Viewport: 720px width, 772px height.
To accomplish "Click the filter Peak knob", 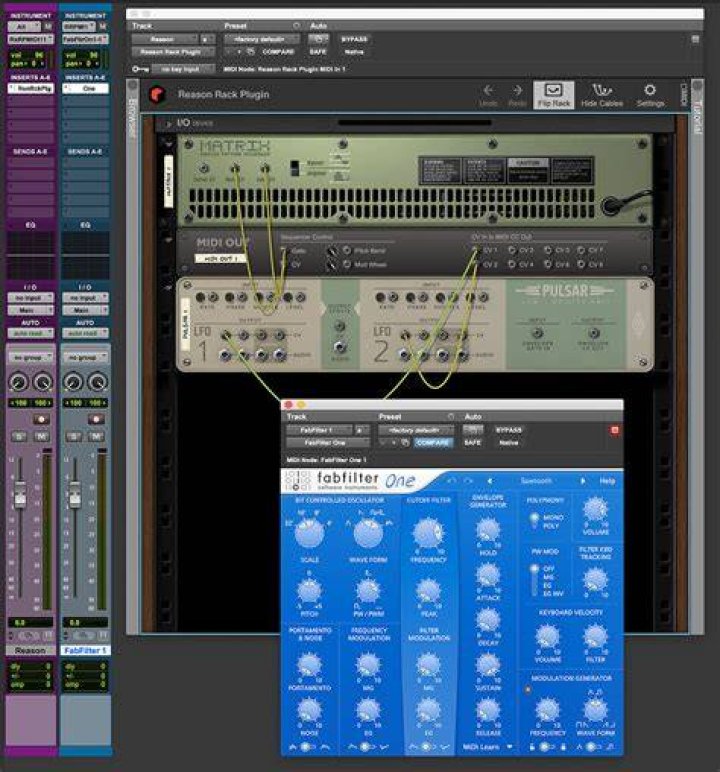I will 428,591.
